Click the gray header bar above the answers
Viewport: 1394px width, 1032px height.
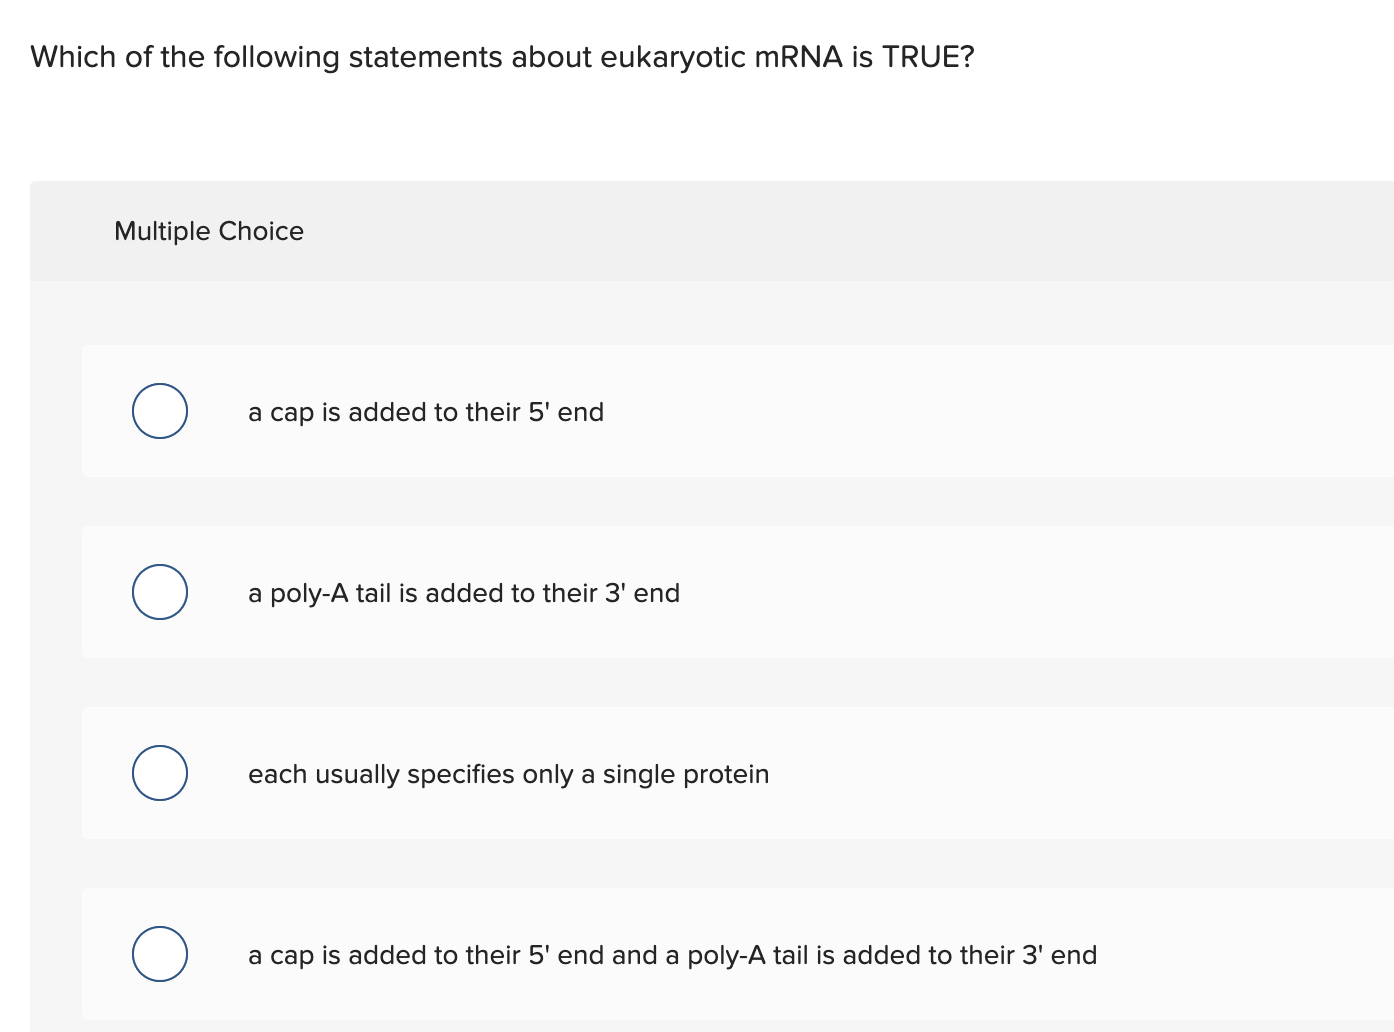pos(700,231)
